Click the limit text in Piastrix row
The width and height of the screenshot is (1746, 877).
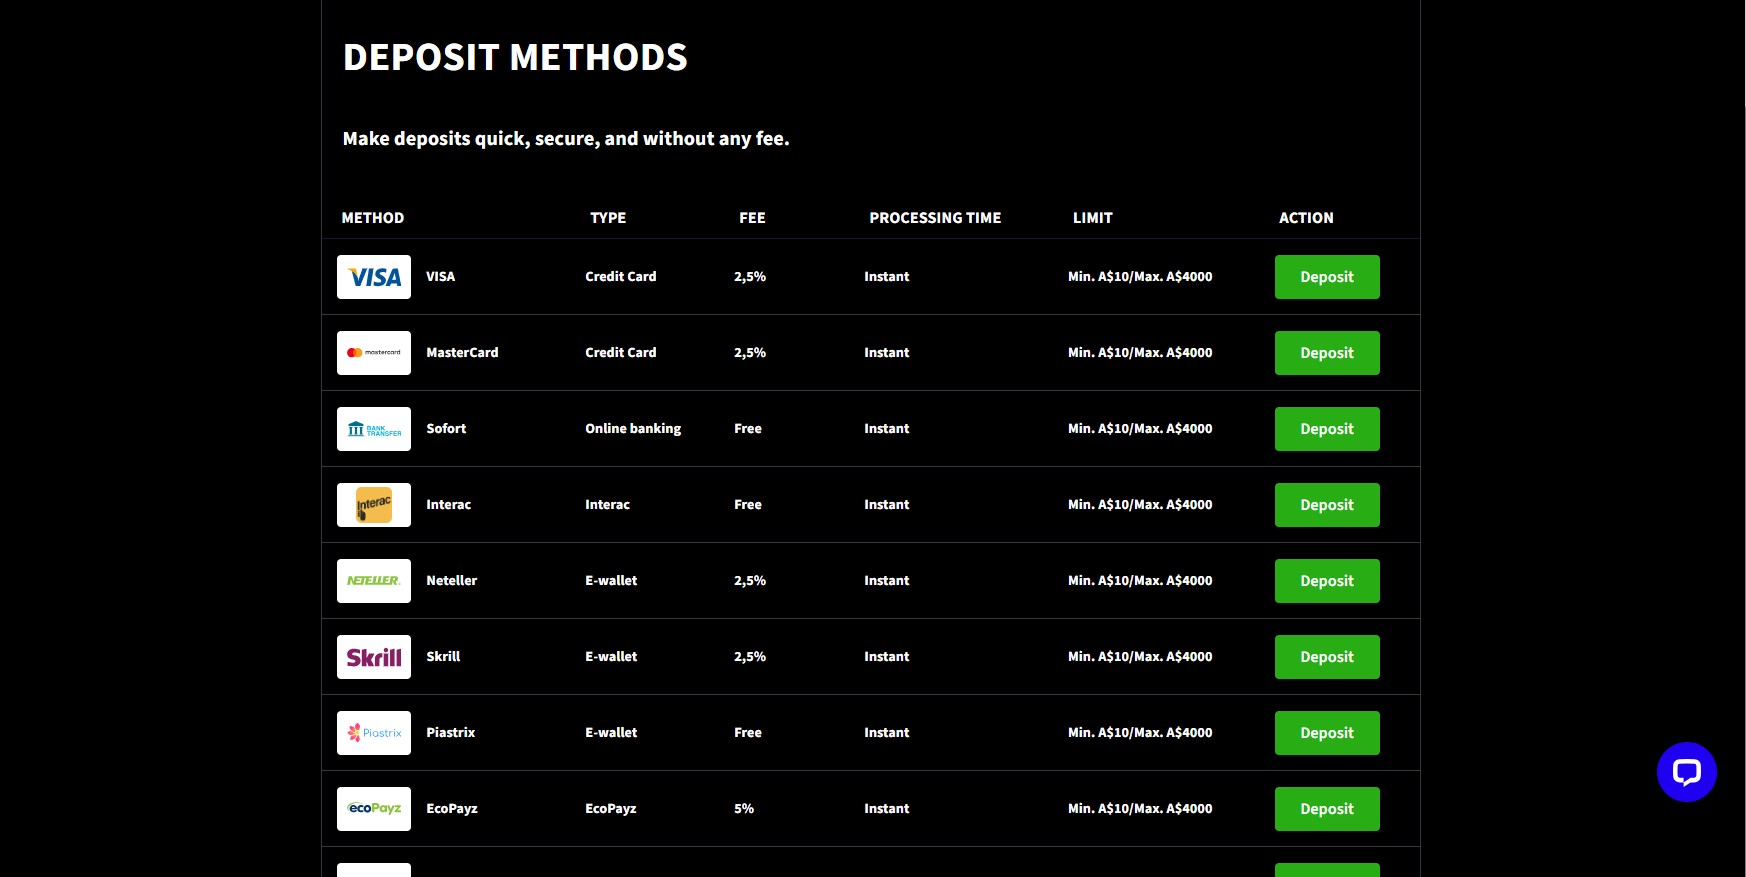pos(1140,733)
